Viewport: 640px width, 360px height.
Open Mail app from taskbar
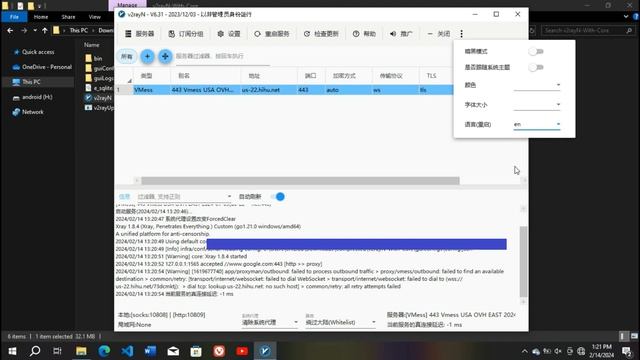(x=173, y=351)
